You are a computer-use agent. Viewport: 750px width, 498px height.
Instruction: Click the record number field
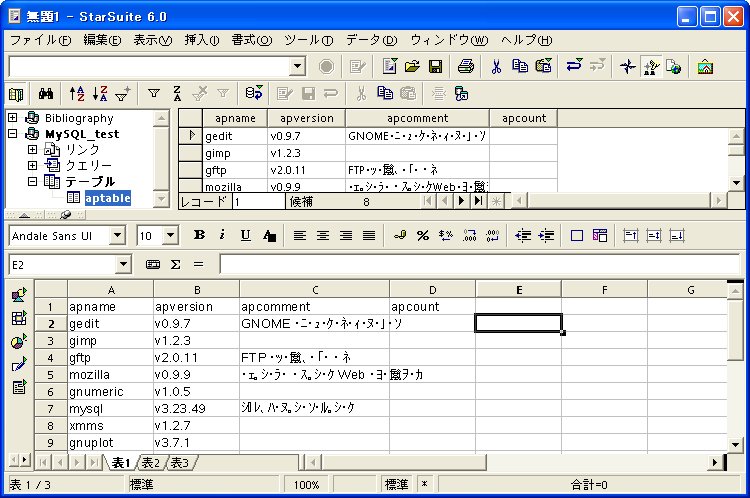tap(258, 201)
